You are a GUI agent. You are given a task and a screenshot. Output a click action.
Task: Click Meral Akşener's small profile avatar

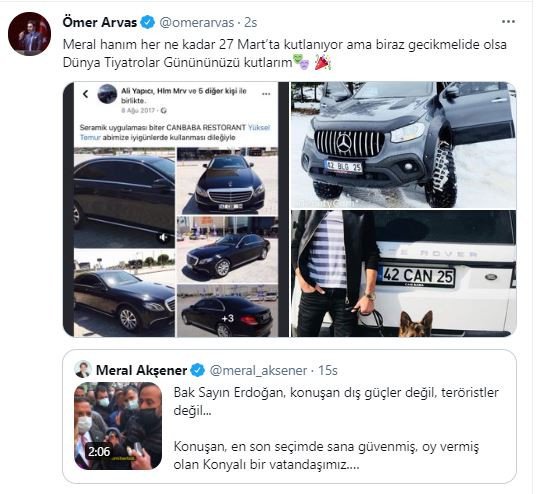83,369
